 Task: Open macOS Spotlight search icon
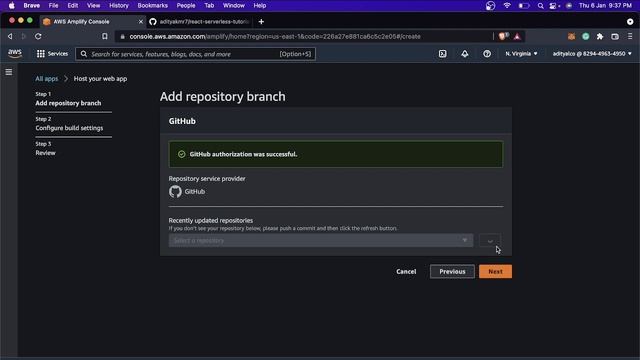point(540,6)
